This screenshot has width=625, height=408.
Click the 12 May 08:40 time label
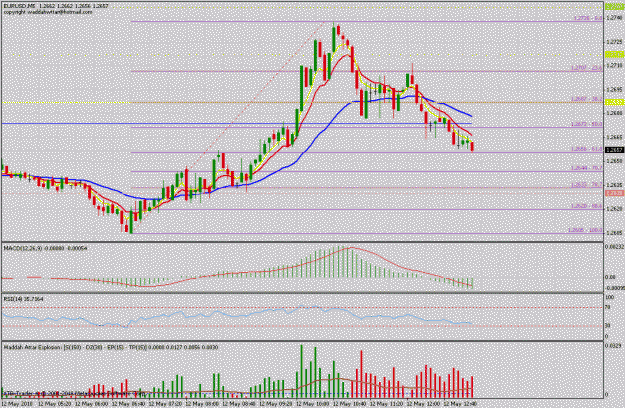tap(238, 404)
